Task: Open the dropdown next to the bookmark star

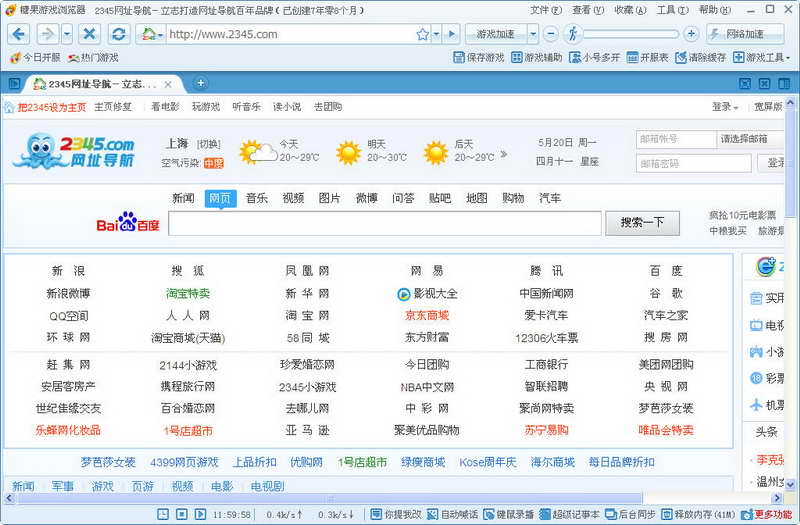Action: (x=436, y=34)
